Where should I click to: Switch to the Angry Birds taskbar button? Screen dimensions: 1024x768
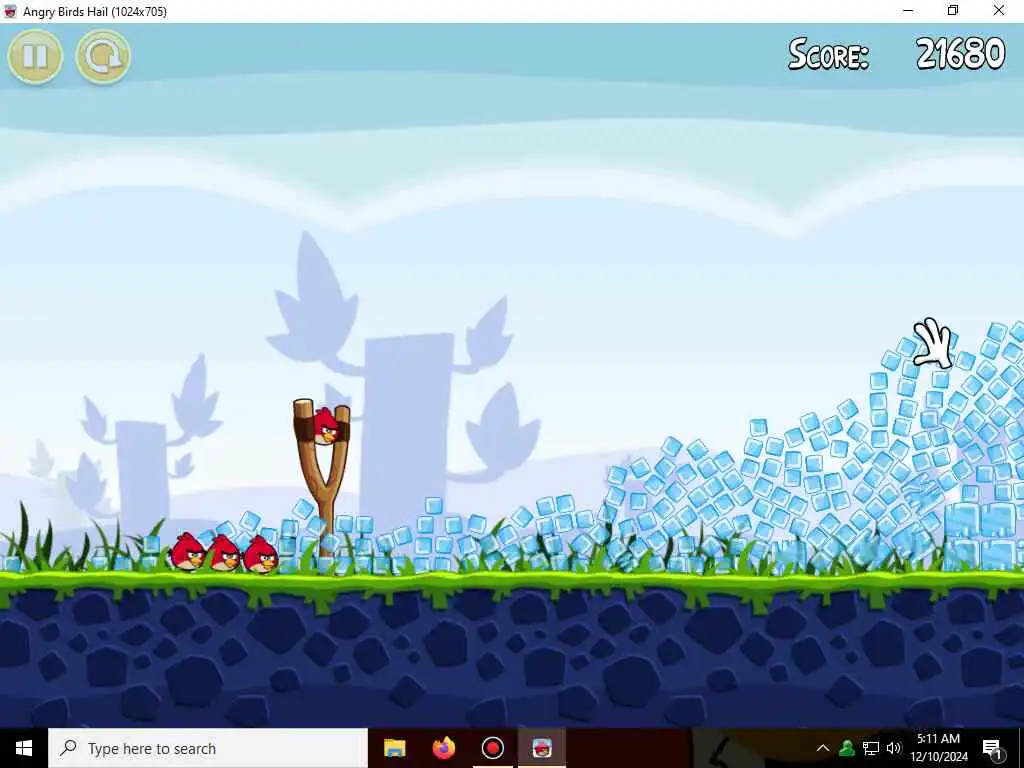tap(542, 748)
